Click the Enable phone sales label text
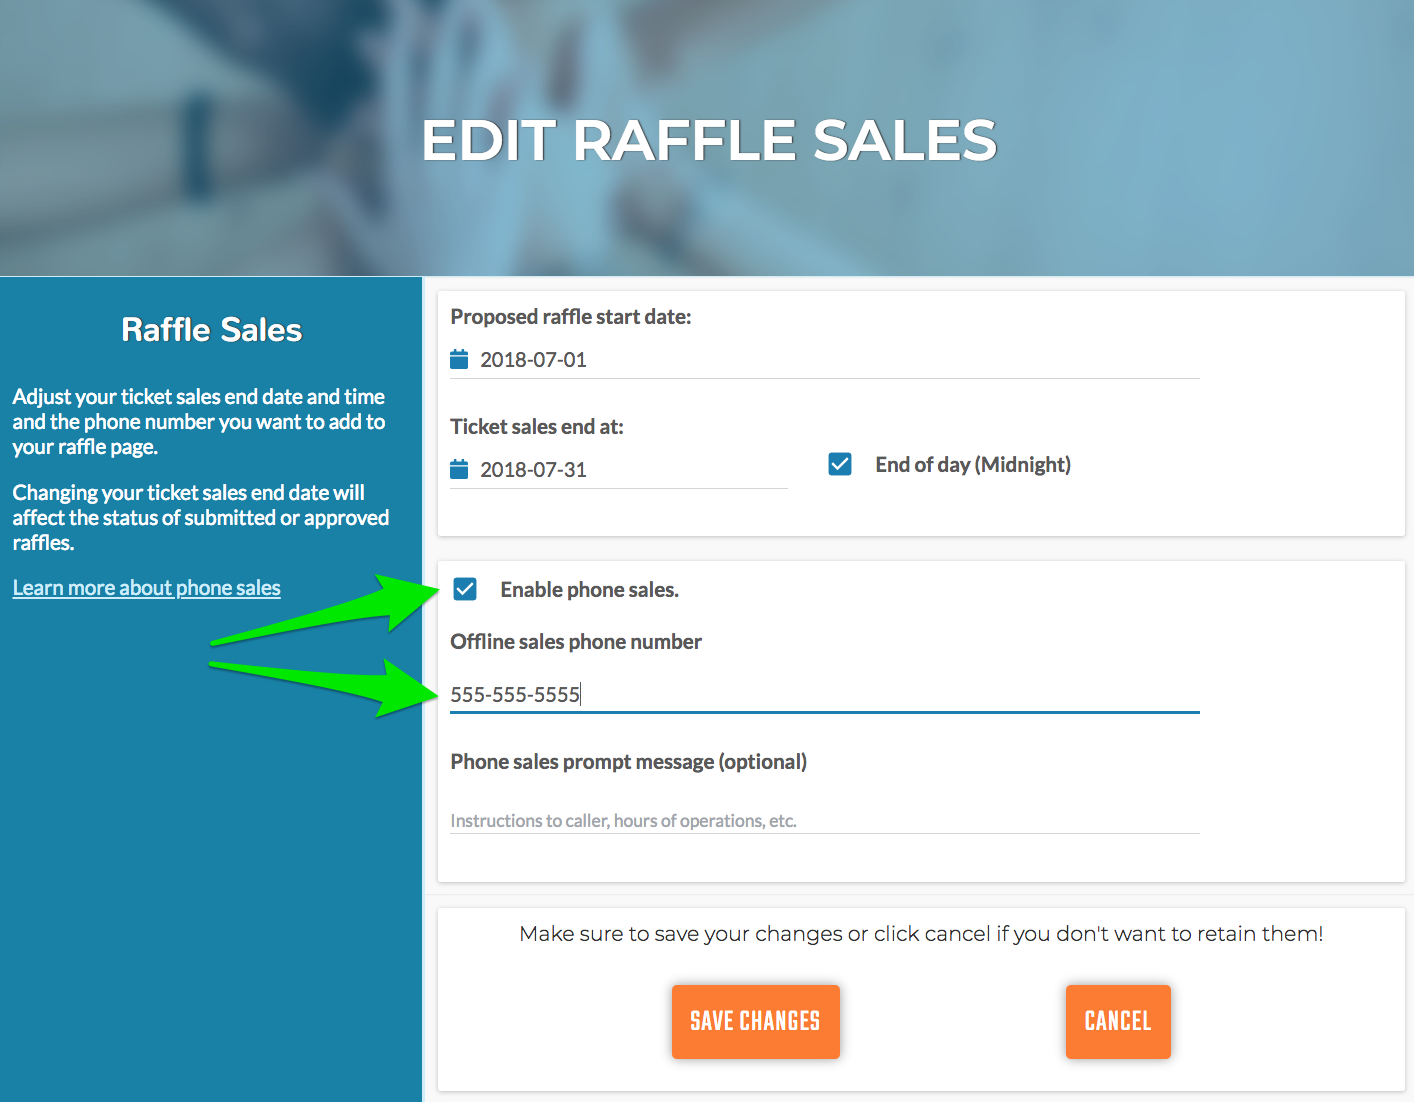This screenshot has width=1414, height=1102. tap(589, 590)
